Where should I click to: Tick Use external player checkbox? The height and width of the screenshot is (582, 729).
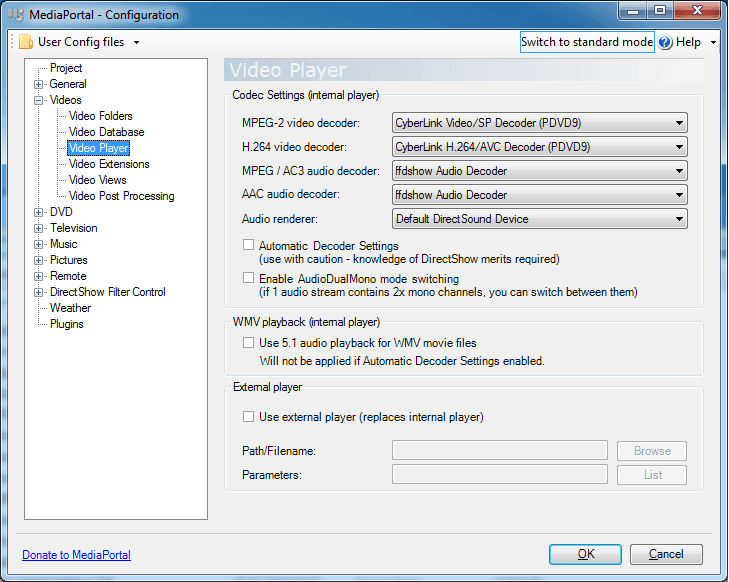[248, 417]
